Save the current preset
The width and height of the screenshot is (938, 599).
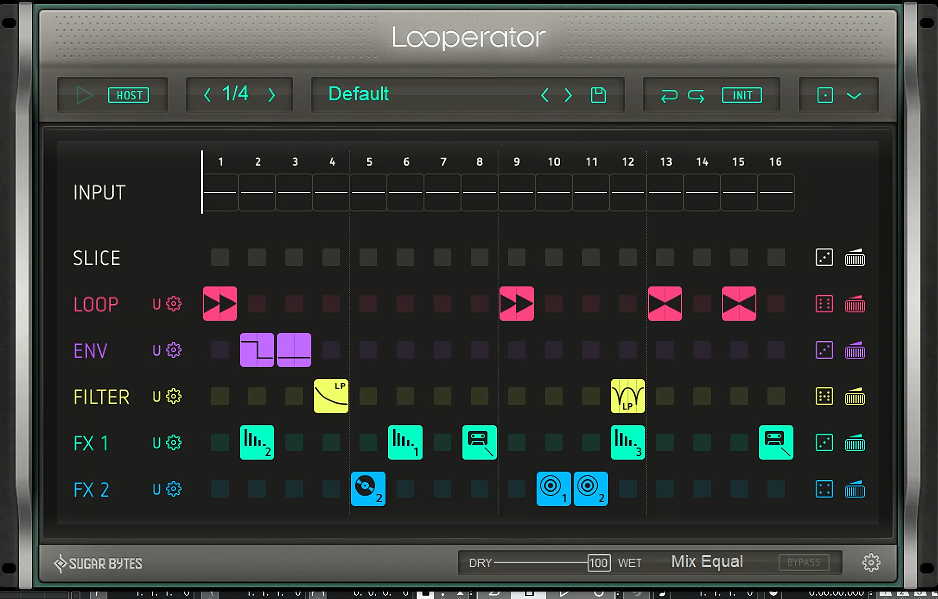point(598,95)
